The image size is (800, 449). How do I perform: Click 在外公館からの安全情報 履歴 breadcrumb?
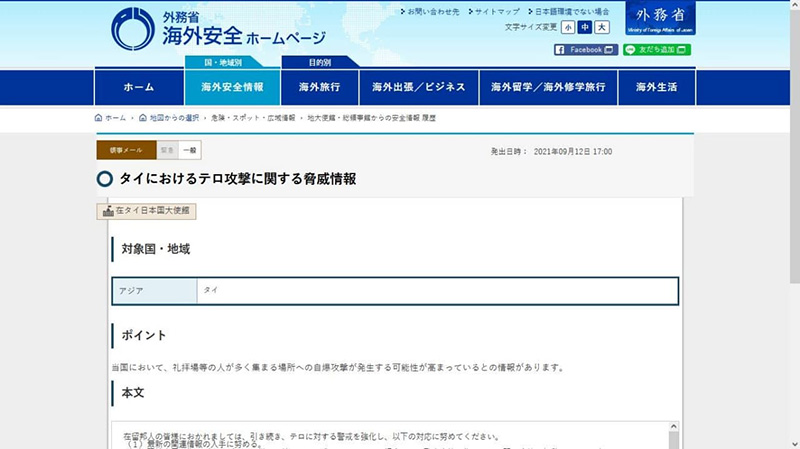pyautogui.click(x=371, y=118)
